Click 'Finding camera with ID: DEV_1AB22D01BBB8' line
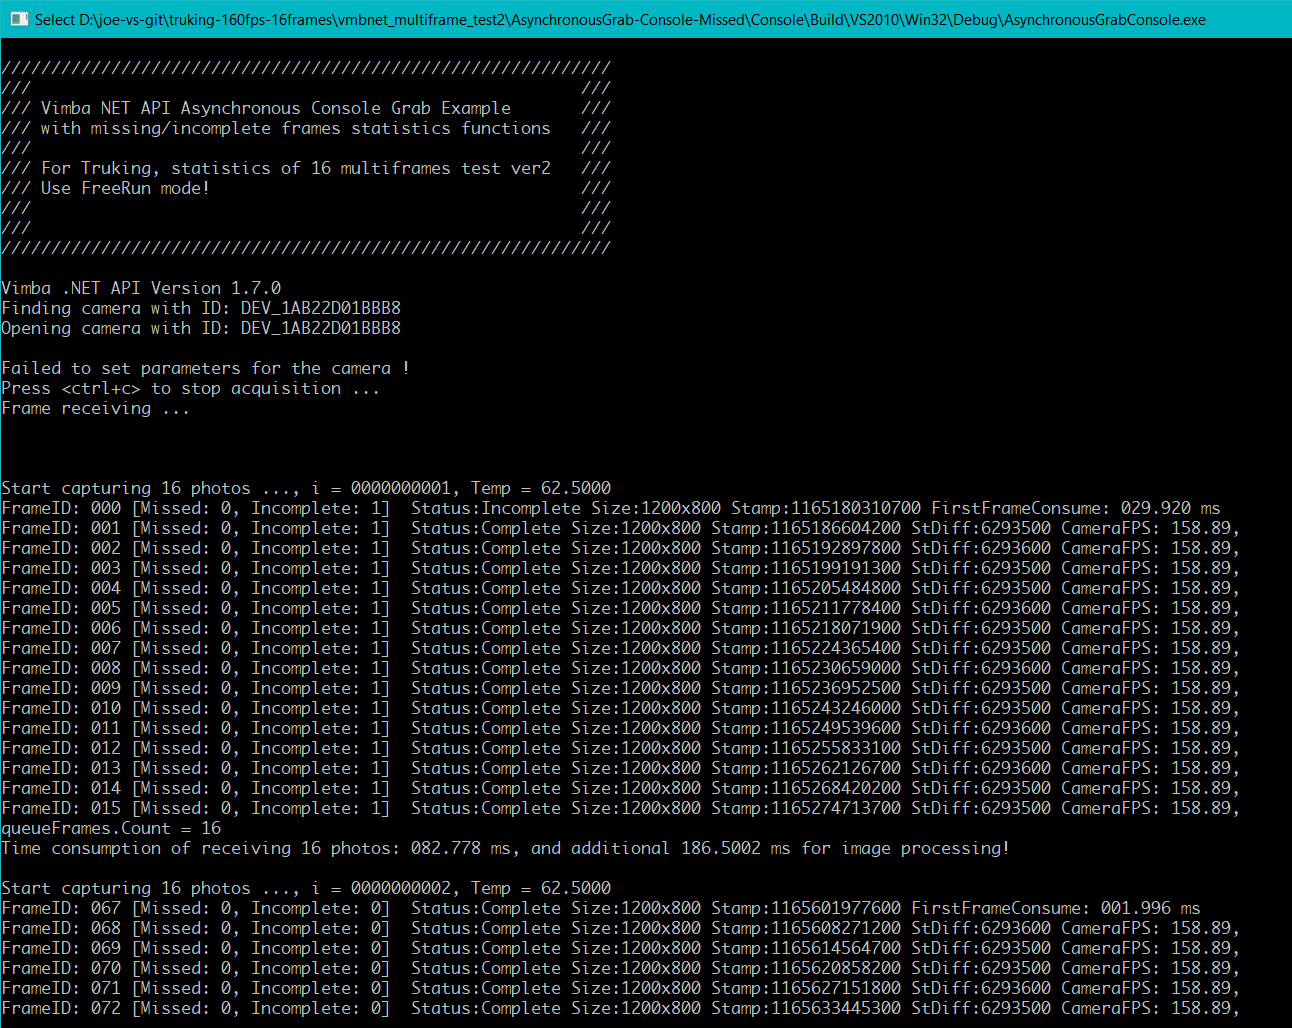The width and height of the screenshot is (1292, 1028). [x=201, y=308]
